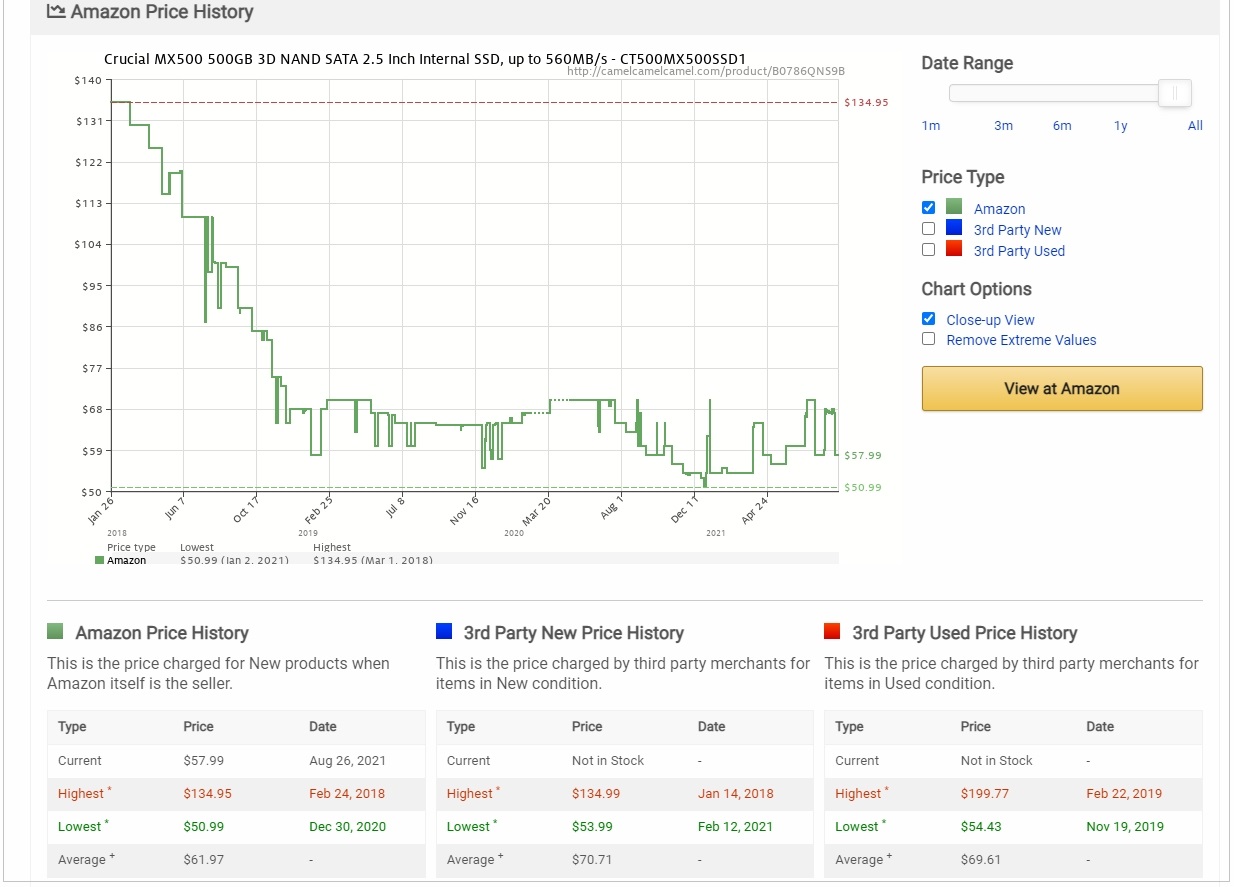Screen dimensions: 1234x887
Task: Click the $50.99 green chart label
Action: [863, 487]
